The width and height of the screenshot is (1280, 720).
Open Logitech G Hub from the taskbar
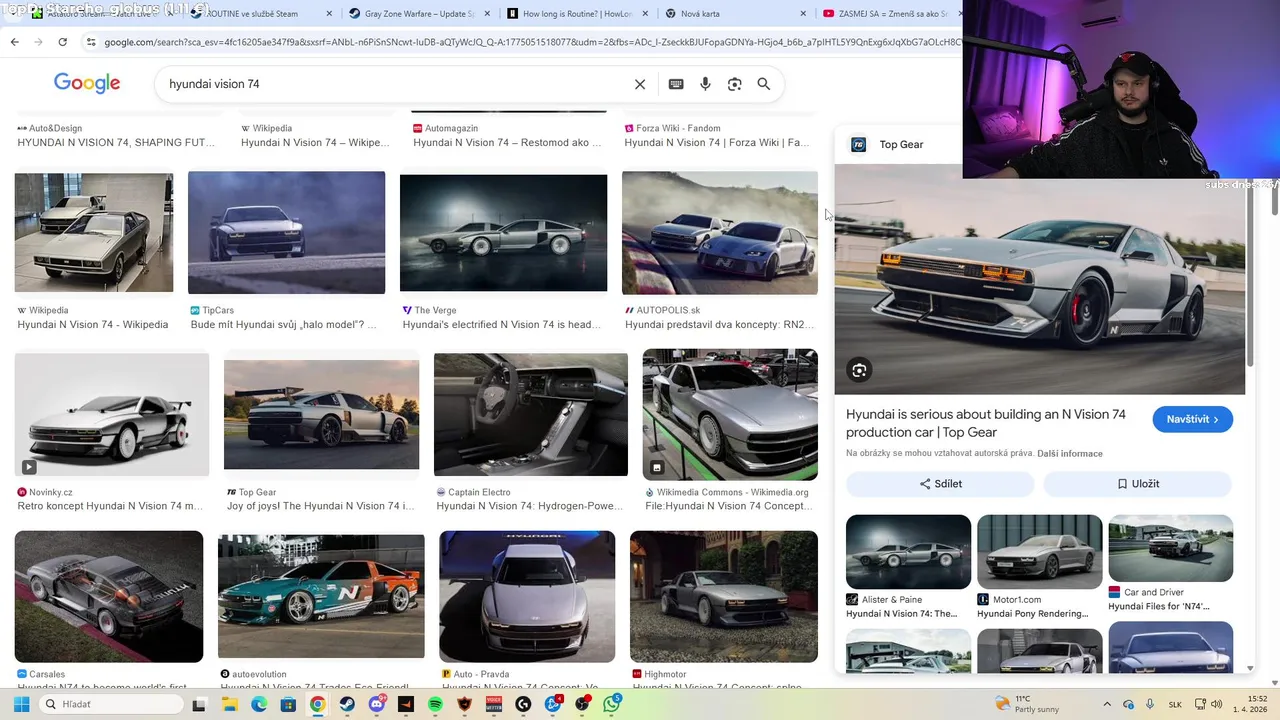(x=523, y=704)
